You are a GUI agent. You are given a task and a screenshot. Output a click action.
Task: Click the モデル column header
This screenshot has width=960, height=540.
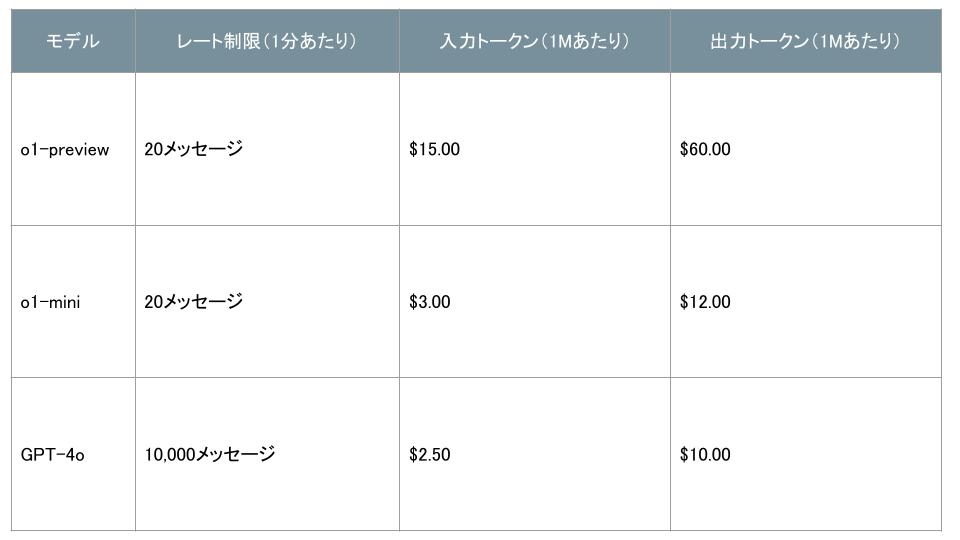point(73,41)
